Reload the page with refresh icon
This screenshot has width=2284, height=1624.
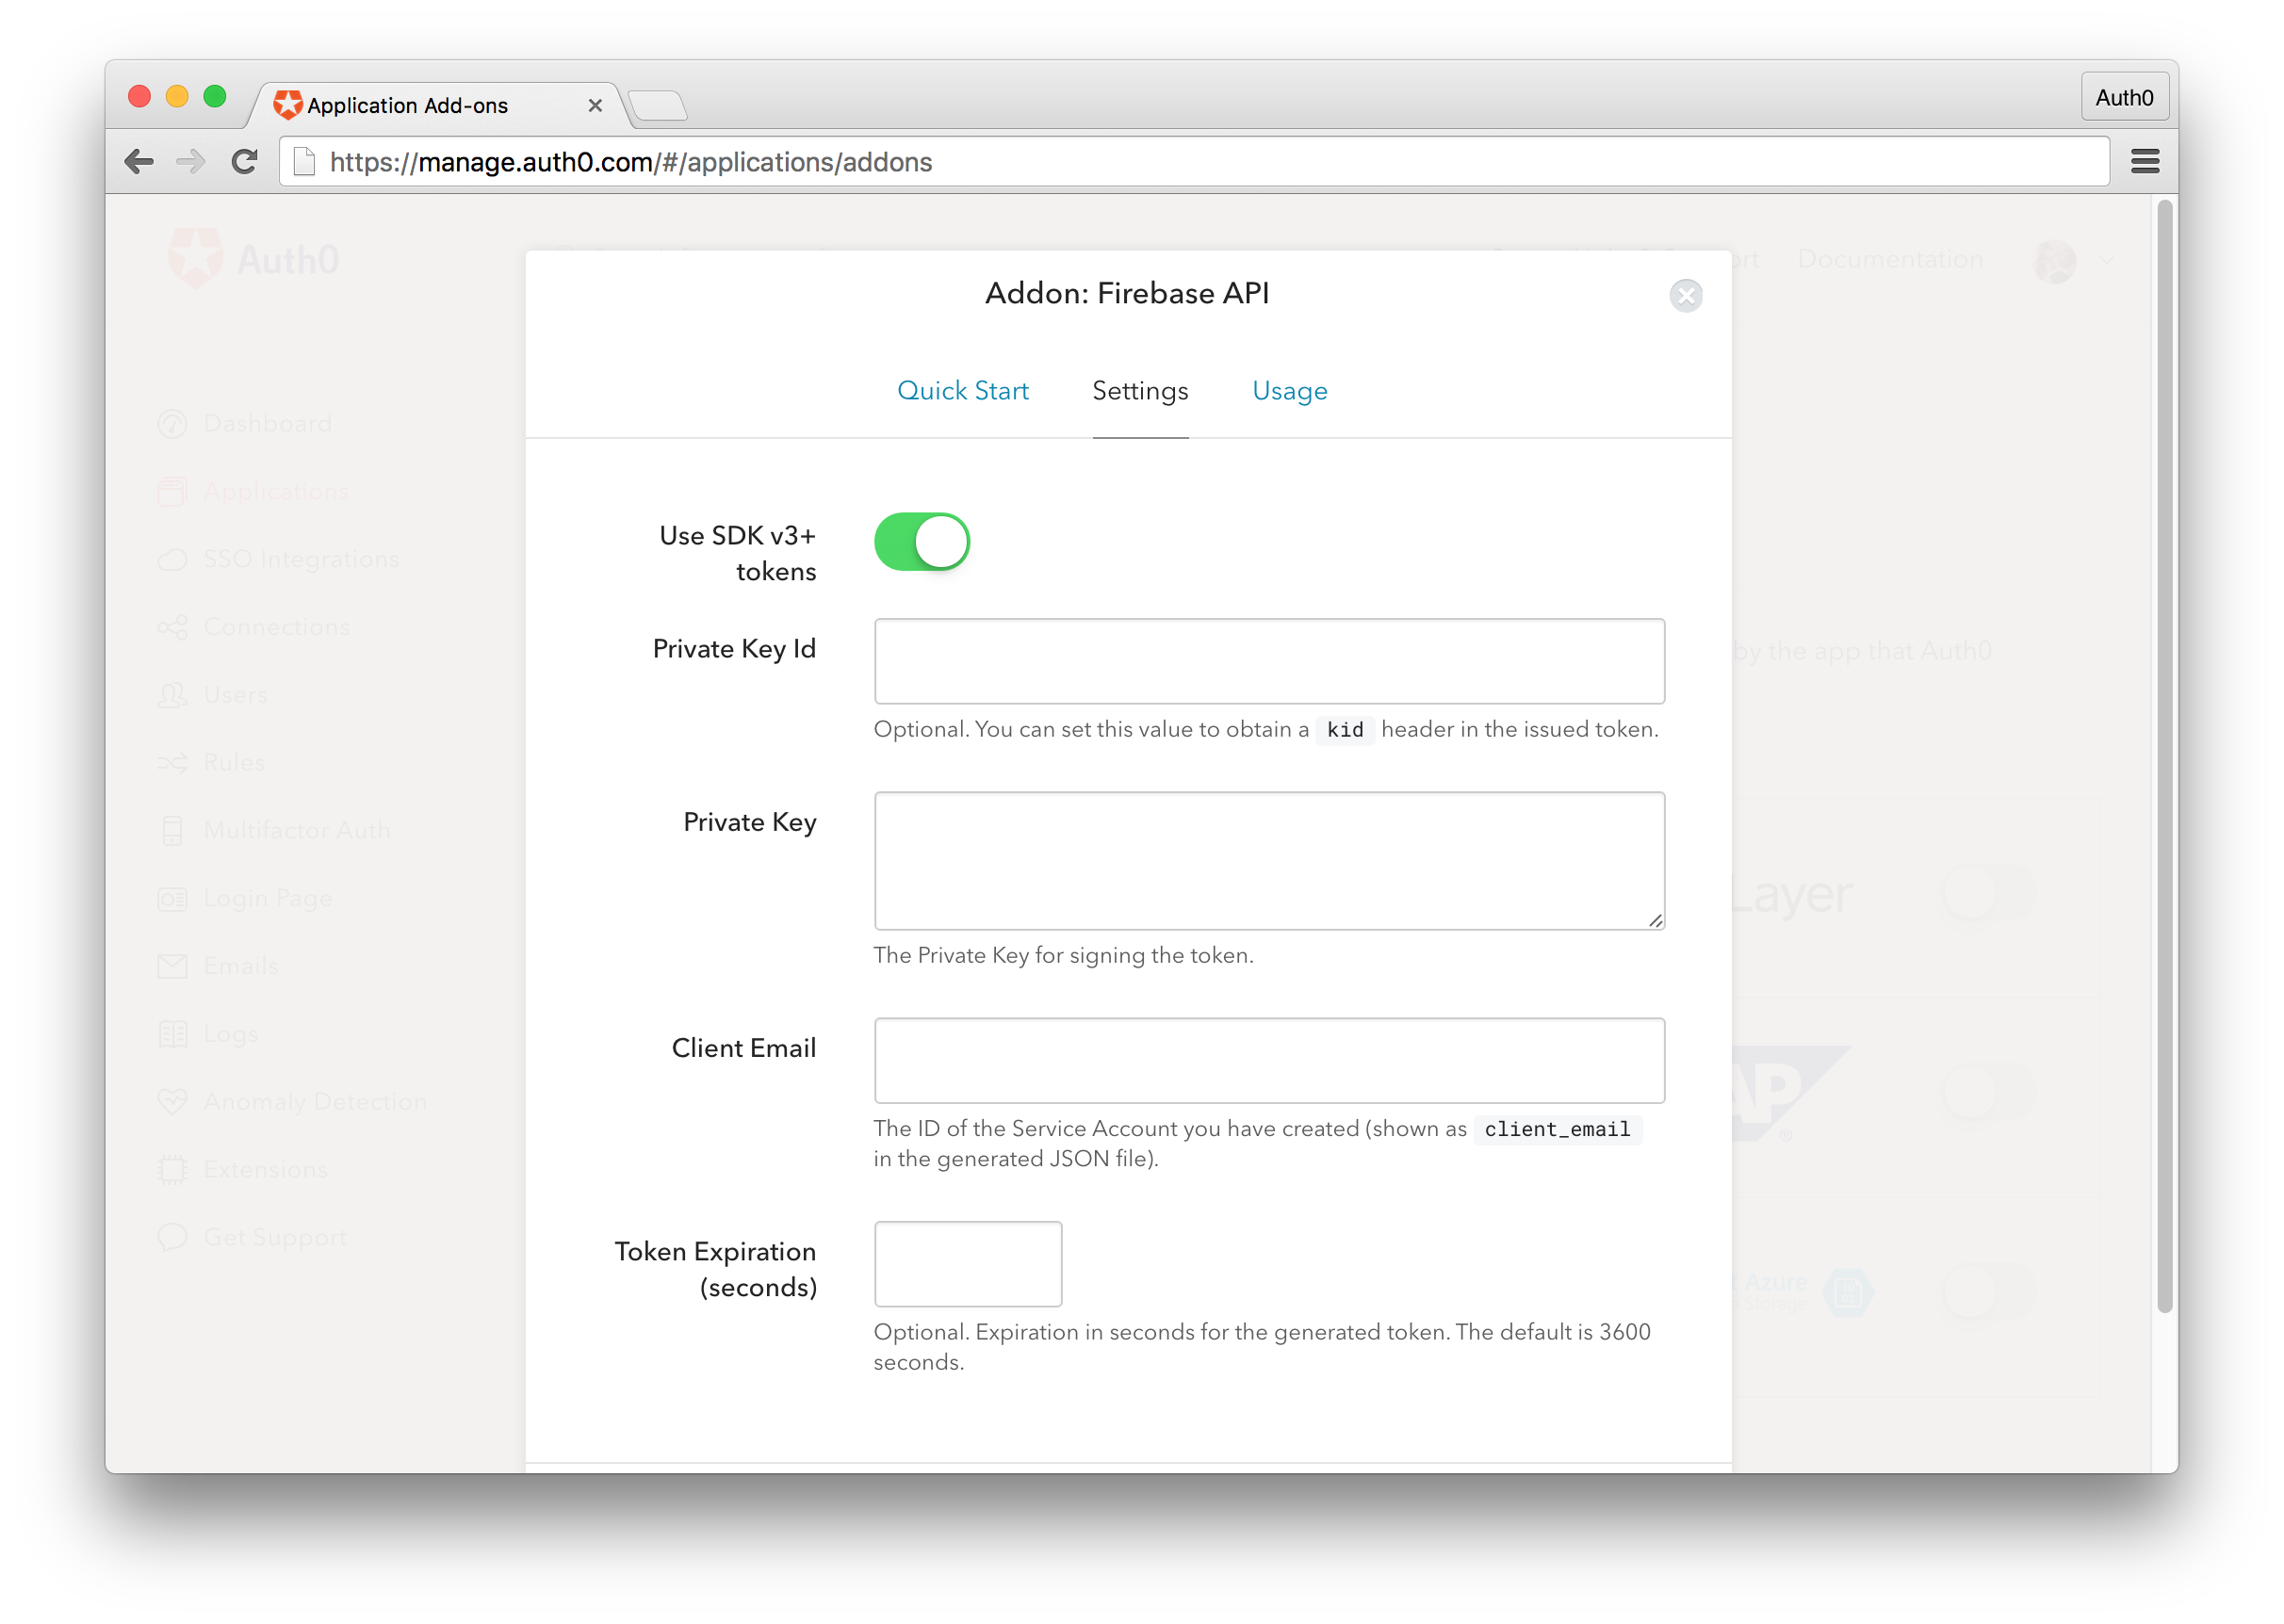click(x=244, y=161)
